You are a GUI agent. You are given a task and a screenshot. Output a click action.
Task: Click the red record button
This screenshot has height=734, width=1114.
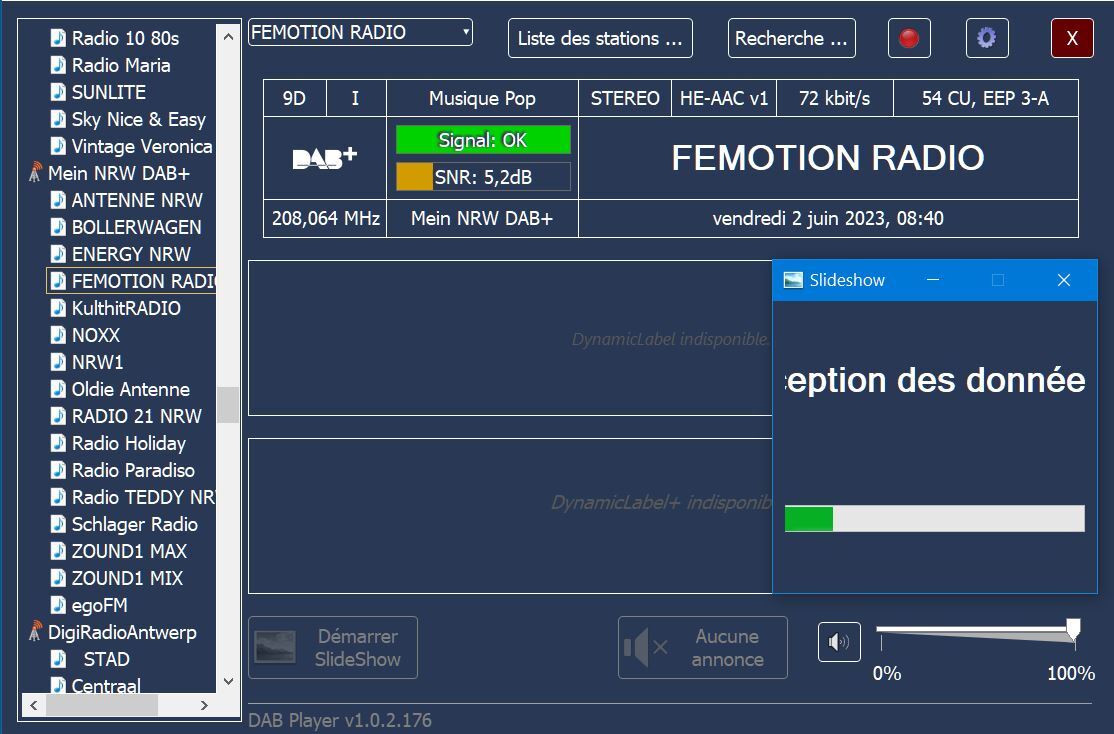909,38
